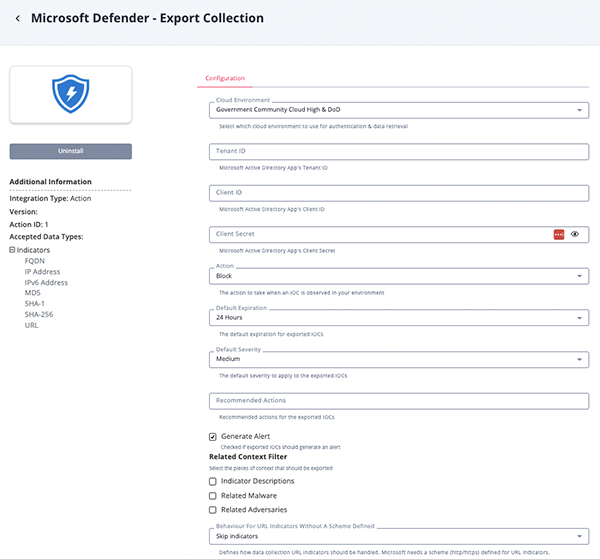600x560 pixels.
Task: Select IP Address in accepted data types
Action: coord(42,272)
